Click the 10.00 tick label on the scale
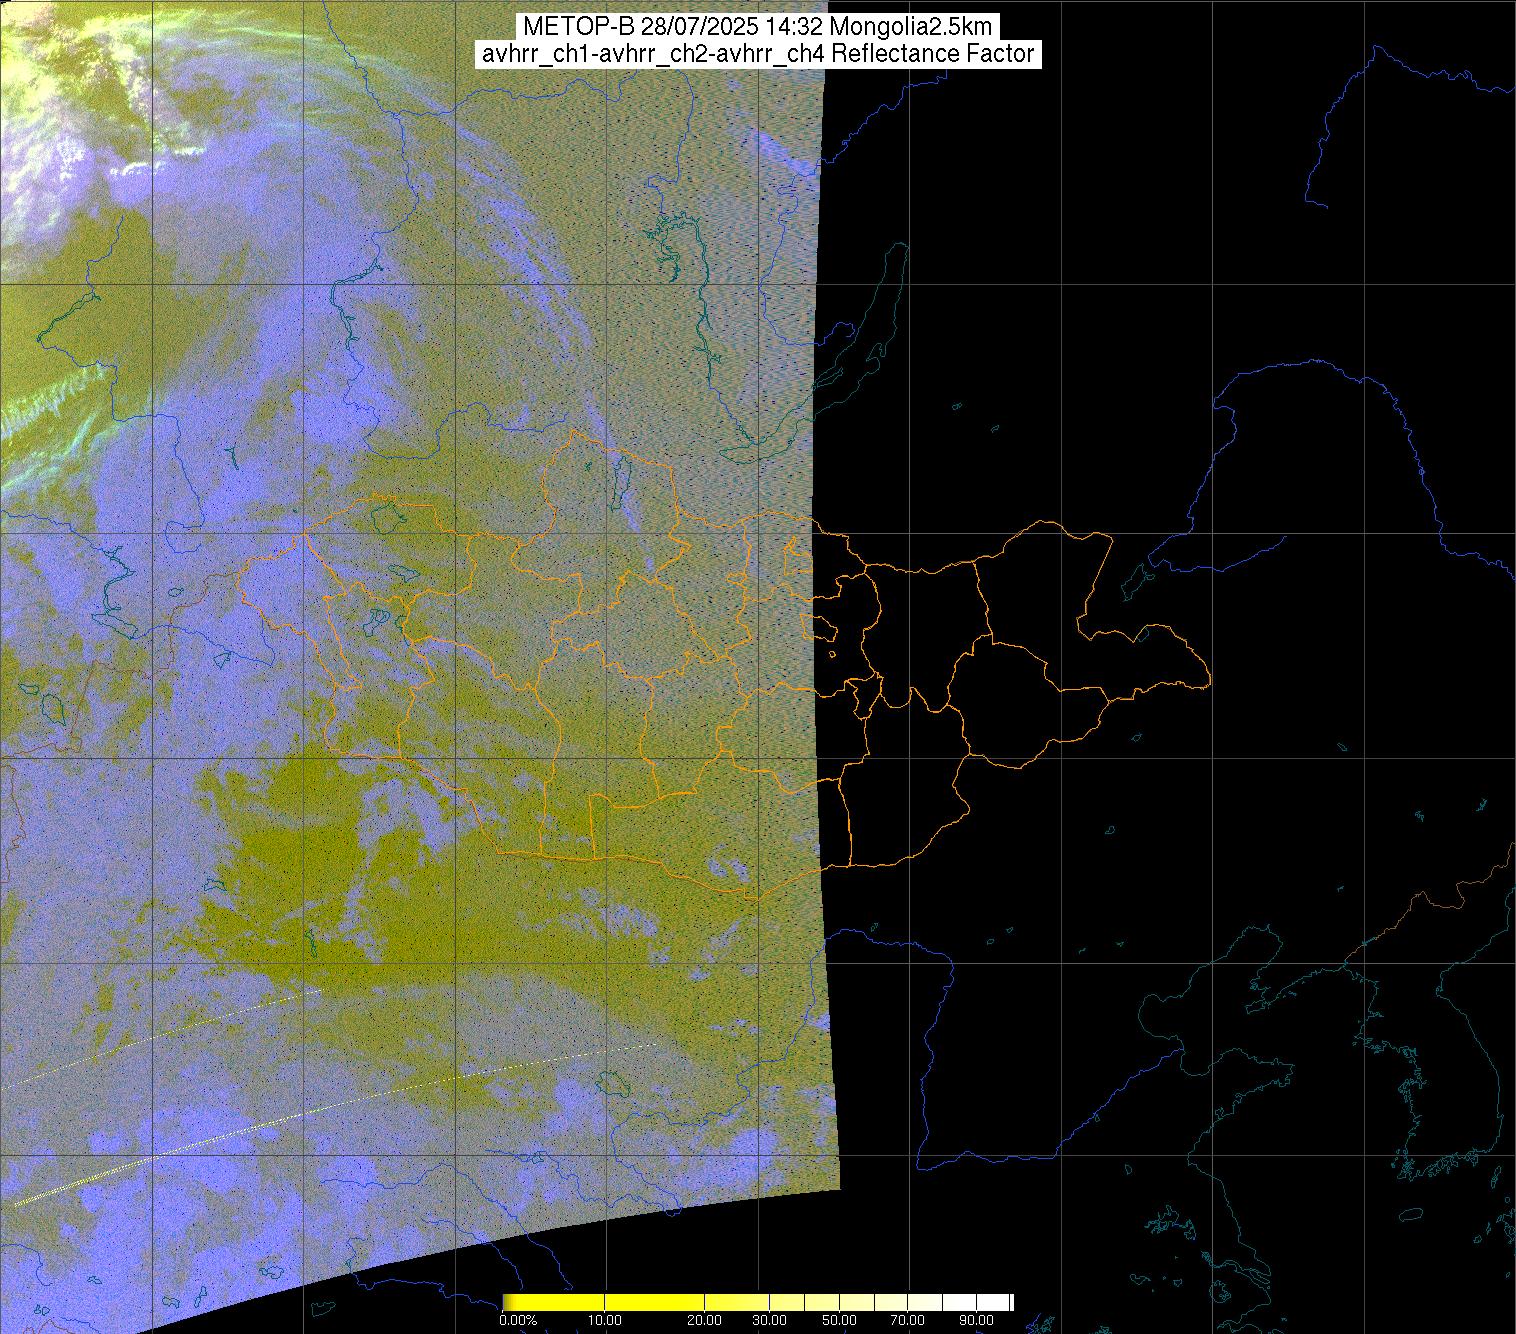Image resolution: width=1516 pixels, height=1334 pixels. click(606, 1321)
